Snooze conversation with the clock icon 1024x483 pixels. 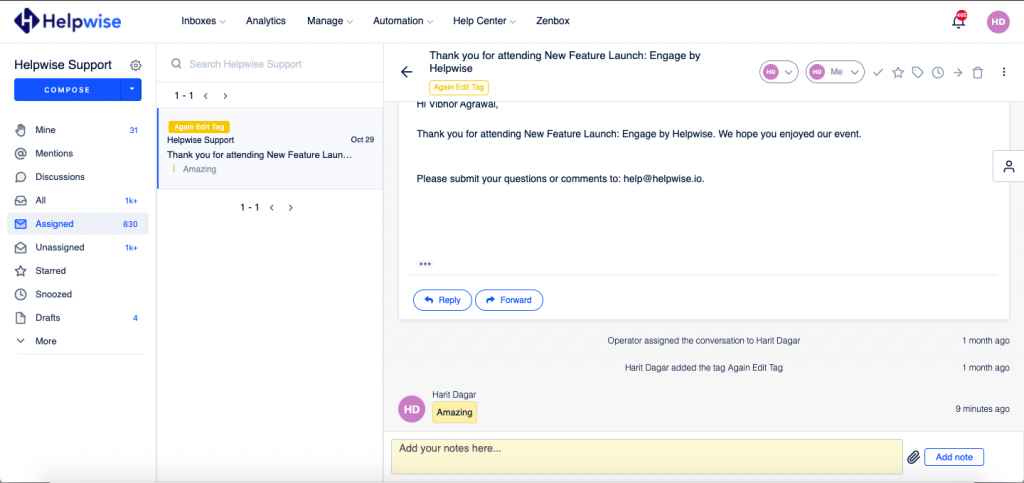pyautogui.click(x=938, y=72)
